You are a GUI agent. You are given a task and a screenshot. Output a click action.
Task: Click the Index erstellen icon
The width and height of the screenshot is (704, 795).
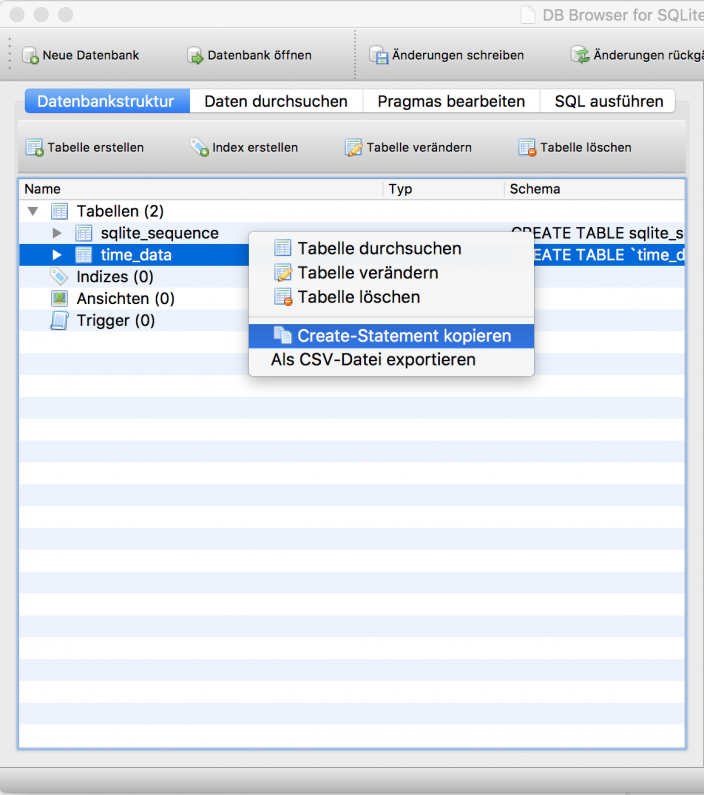pos(199,148)
